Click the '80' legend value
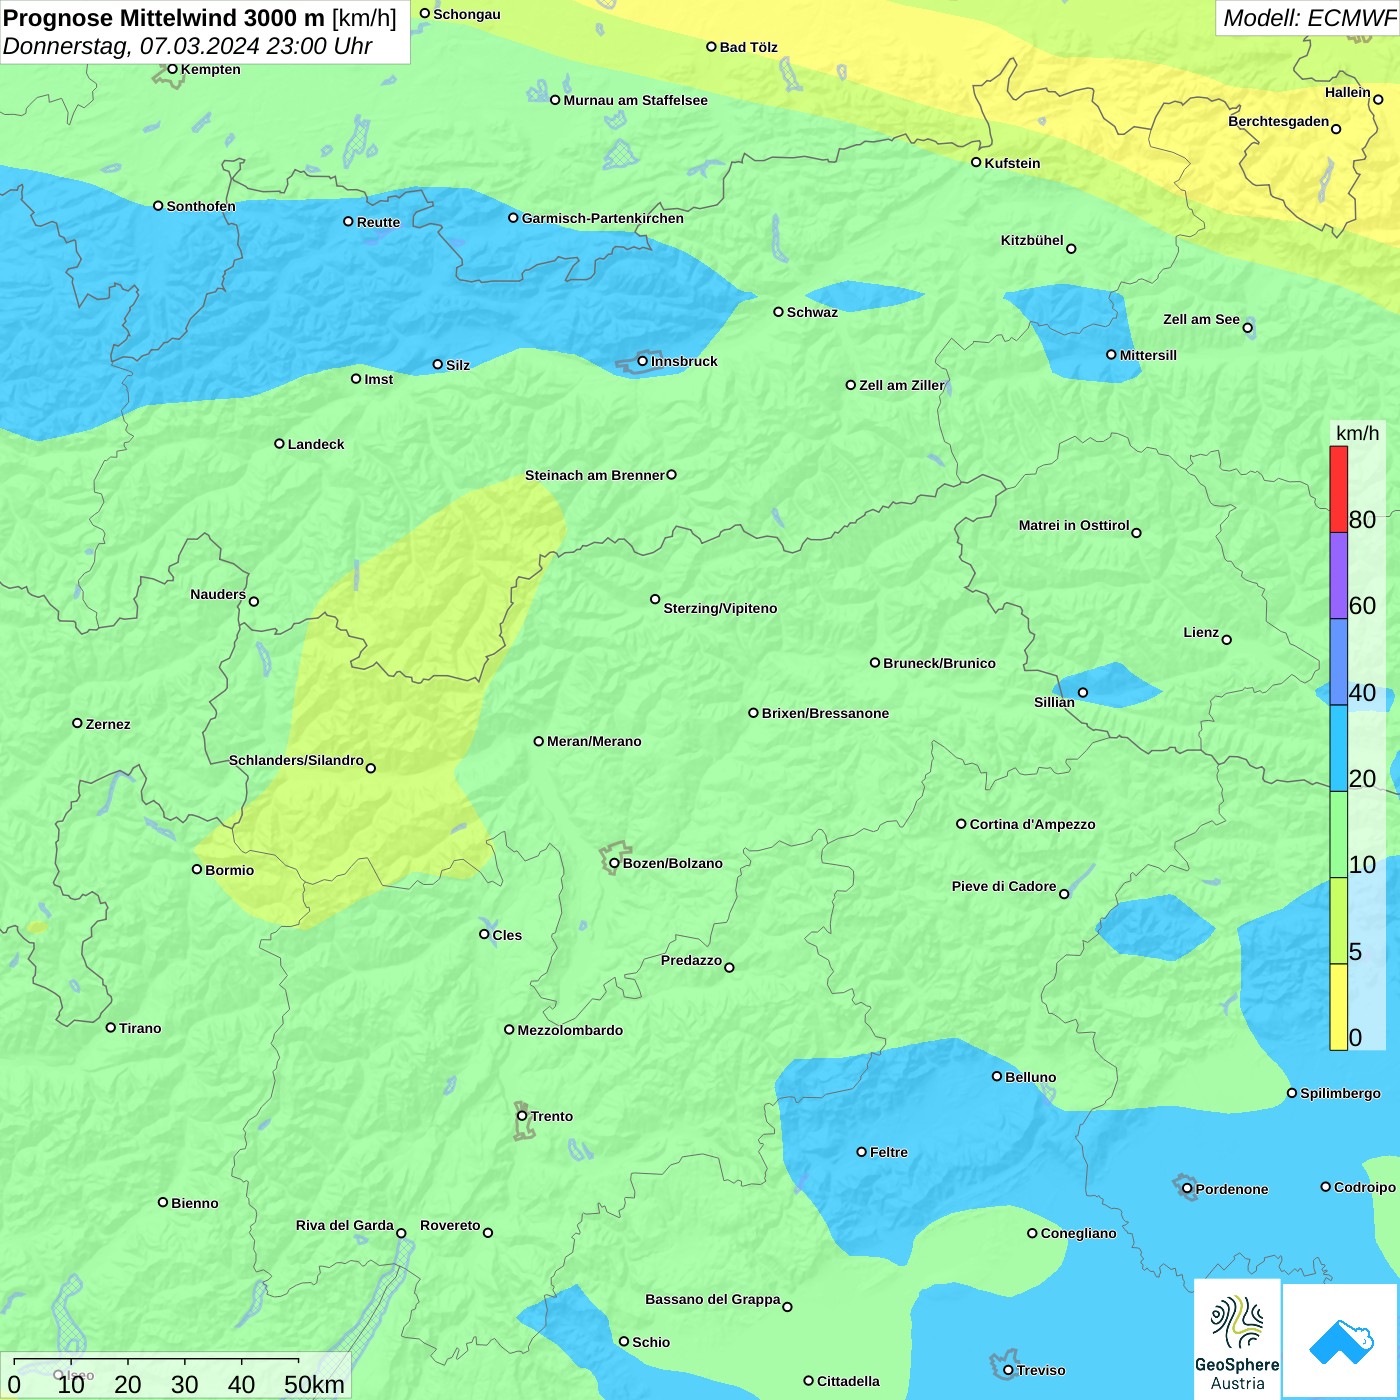This screenshot has width=1400, height=1400. coord(1362,519)
